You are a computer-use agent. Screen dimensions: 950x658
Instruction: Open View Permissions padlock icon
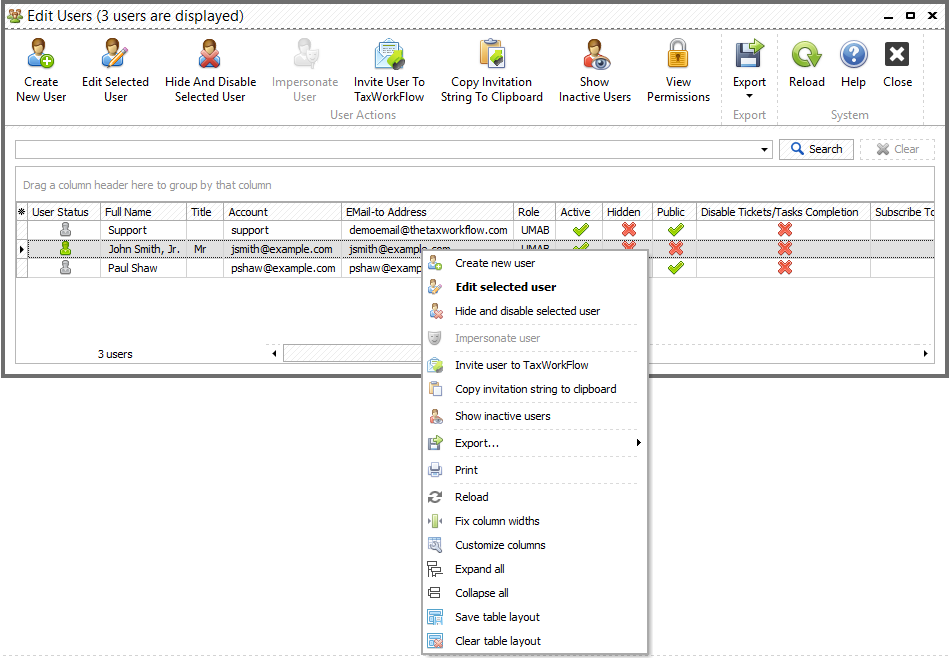coord(678,53)
